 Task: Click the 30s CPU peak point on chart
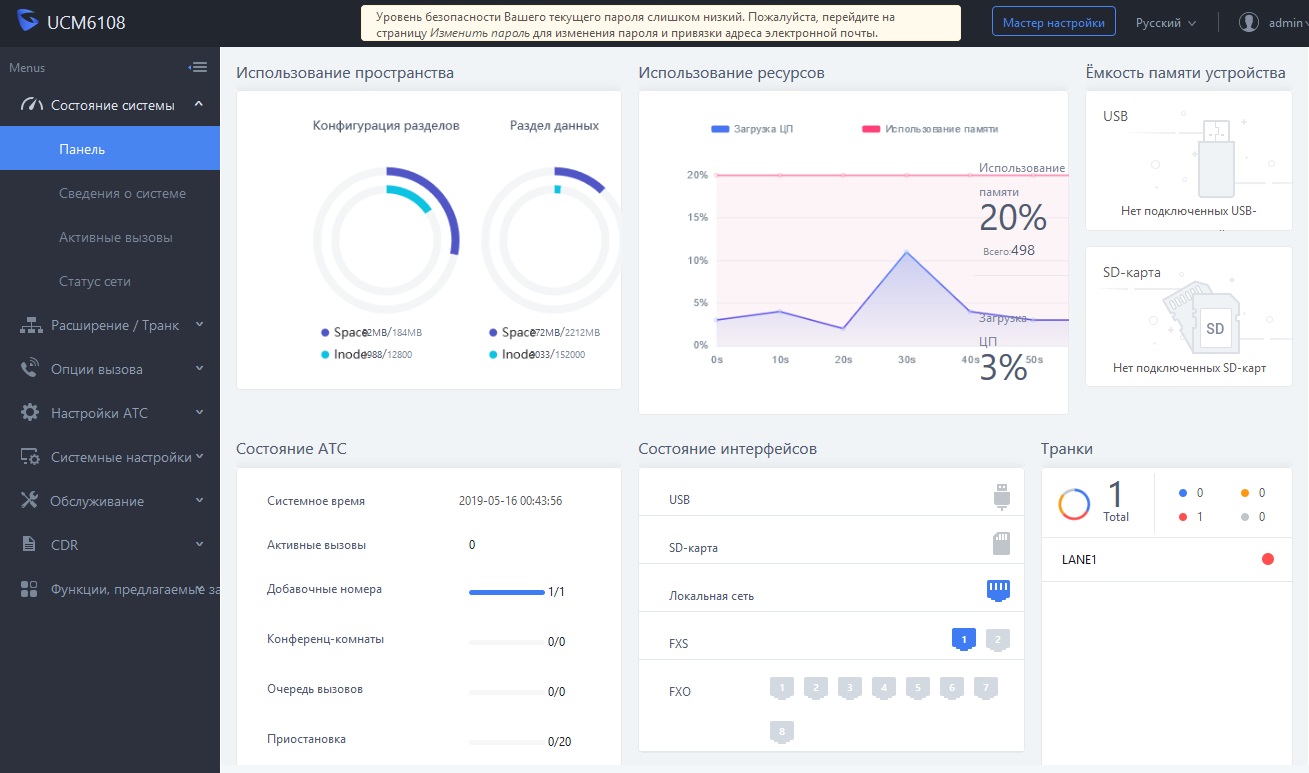point(907,252)
